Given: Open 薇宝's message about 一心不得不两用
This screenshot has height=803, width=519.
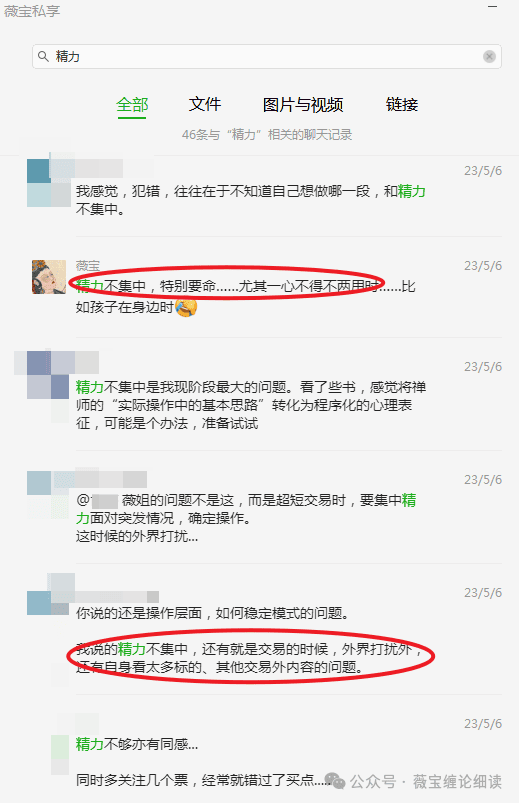Looking at the screenshot, I should 264,288.
